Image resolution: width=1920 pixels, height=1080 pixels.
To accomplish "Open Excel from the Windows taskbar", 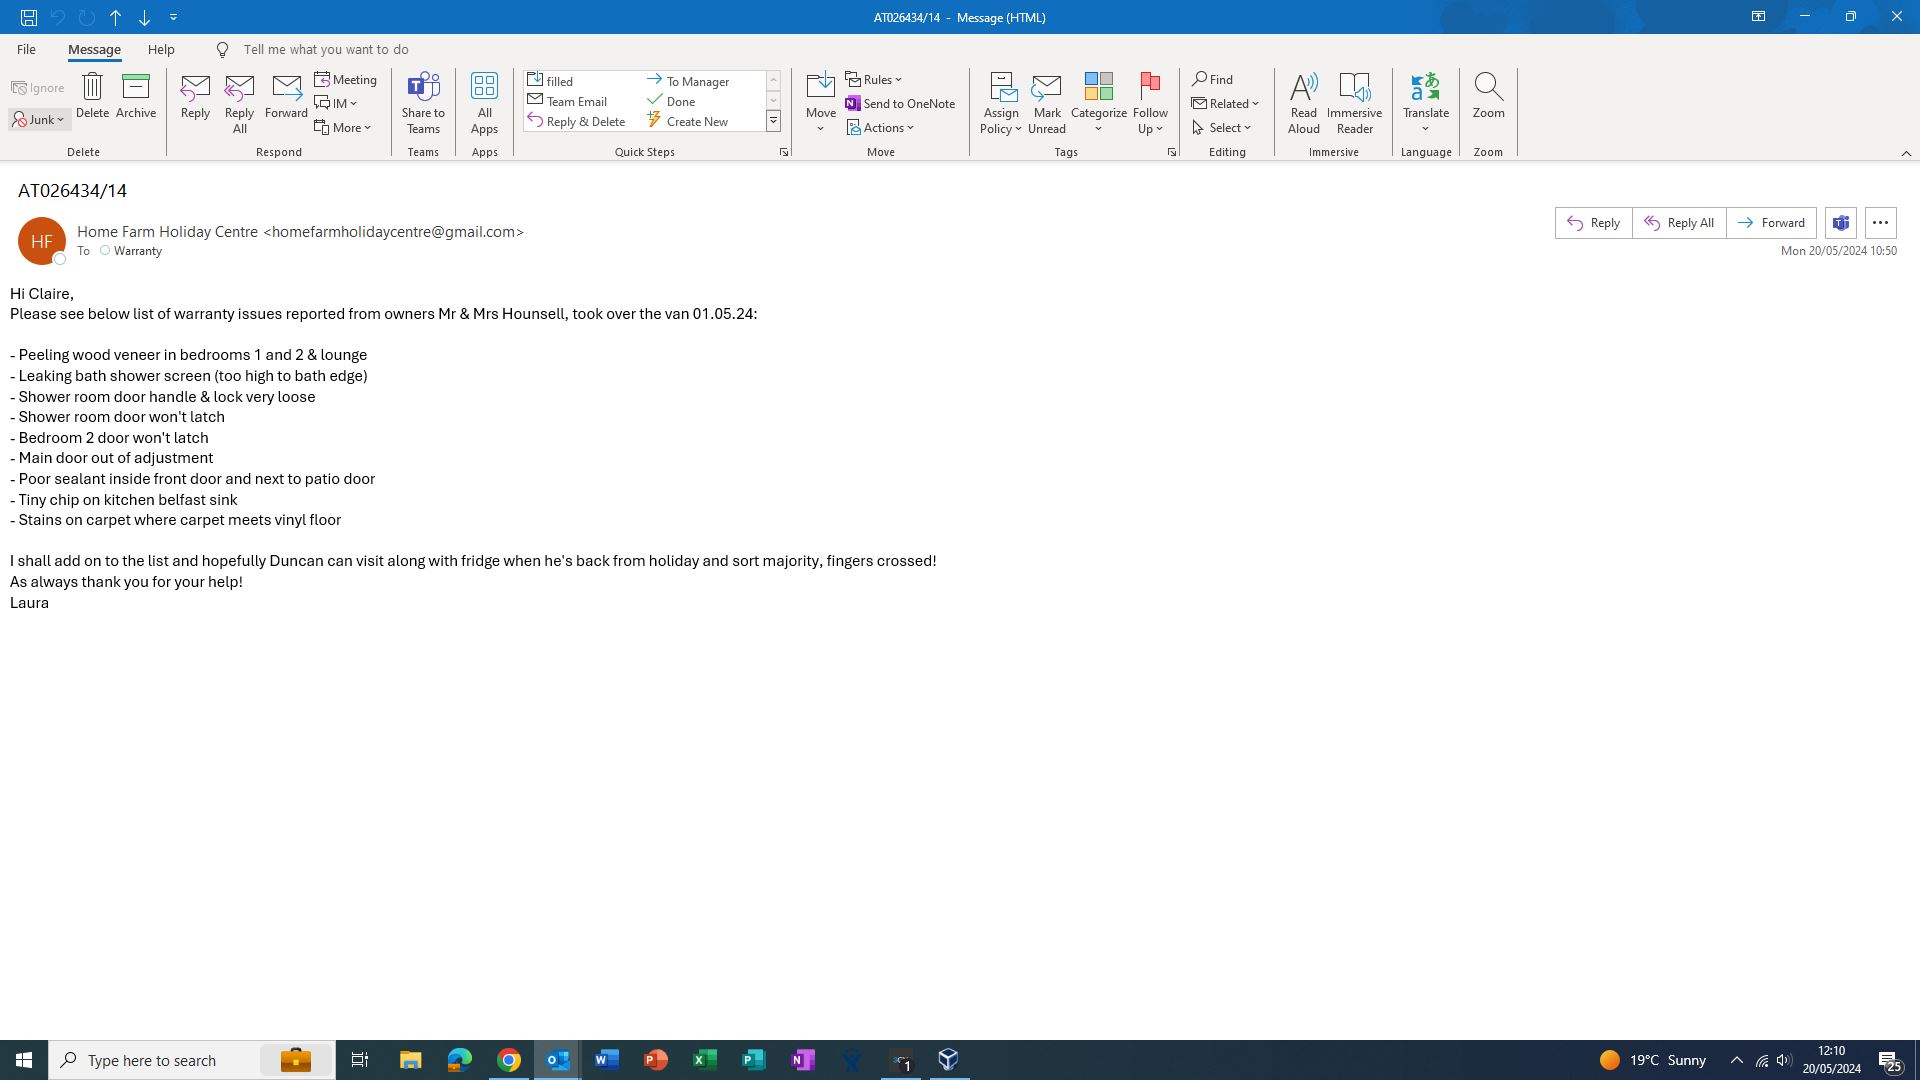I will [704, 1060].
